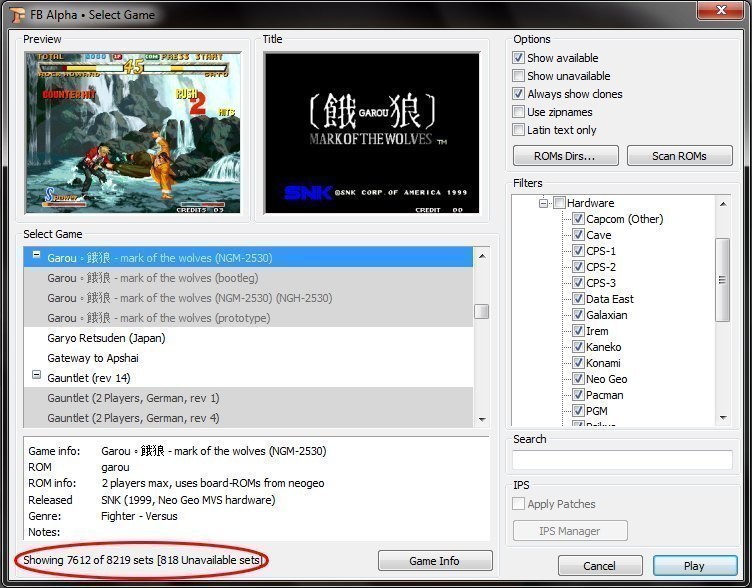Click the Cancel button
This screenshot has width=752, height=588.
pyautogui.click(x=600, y=566)
